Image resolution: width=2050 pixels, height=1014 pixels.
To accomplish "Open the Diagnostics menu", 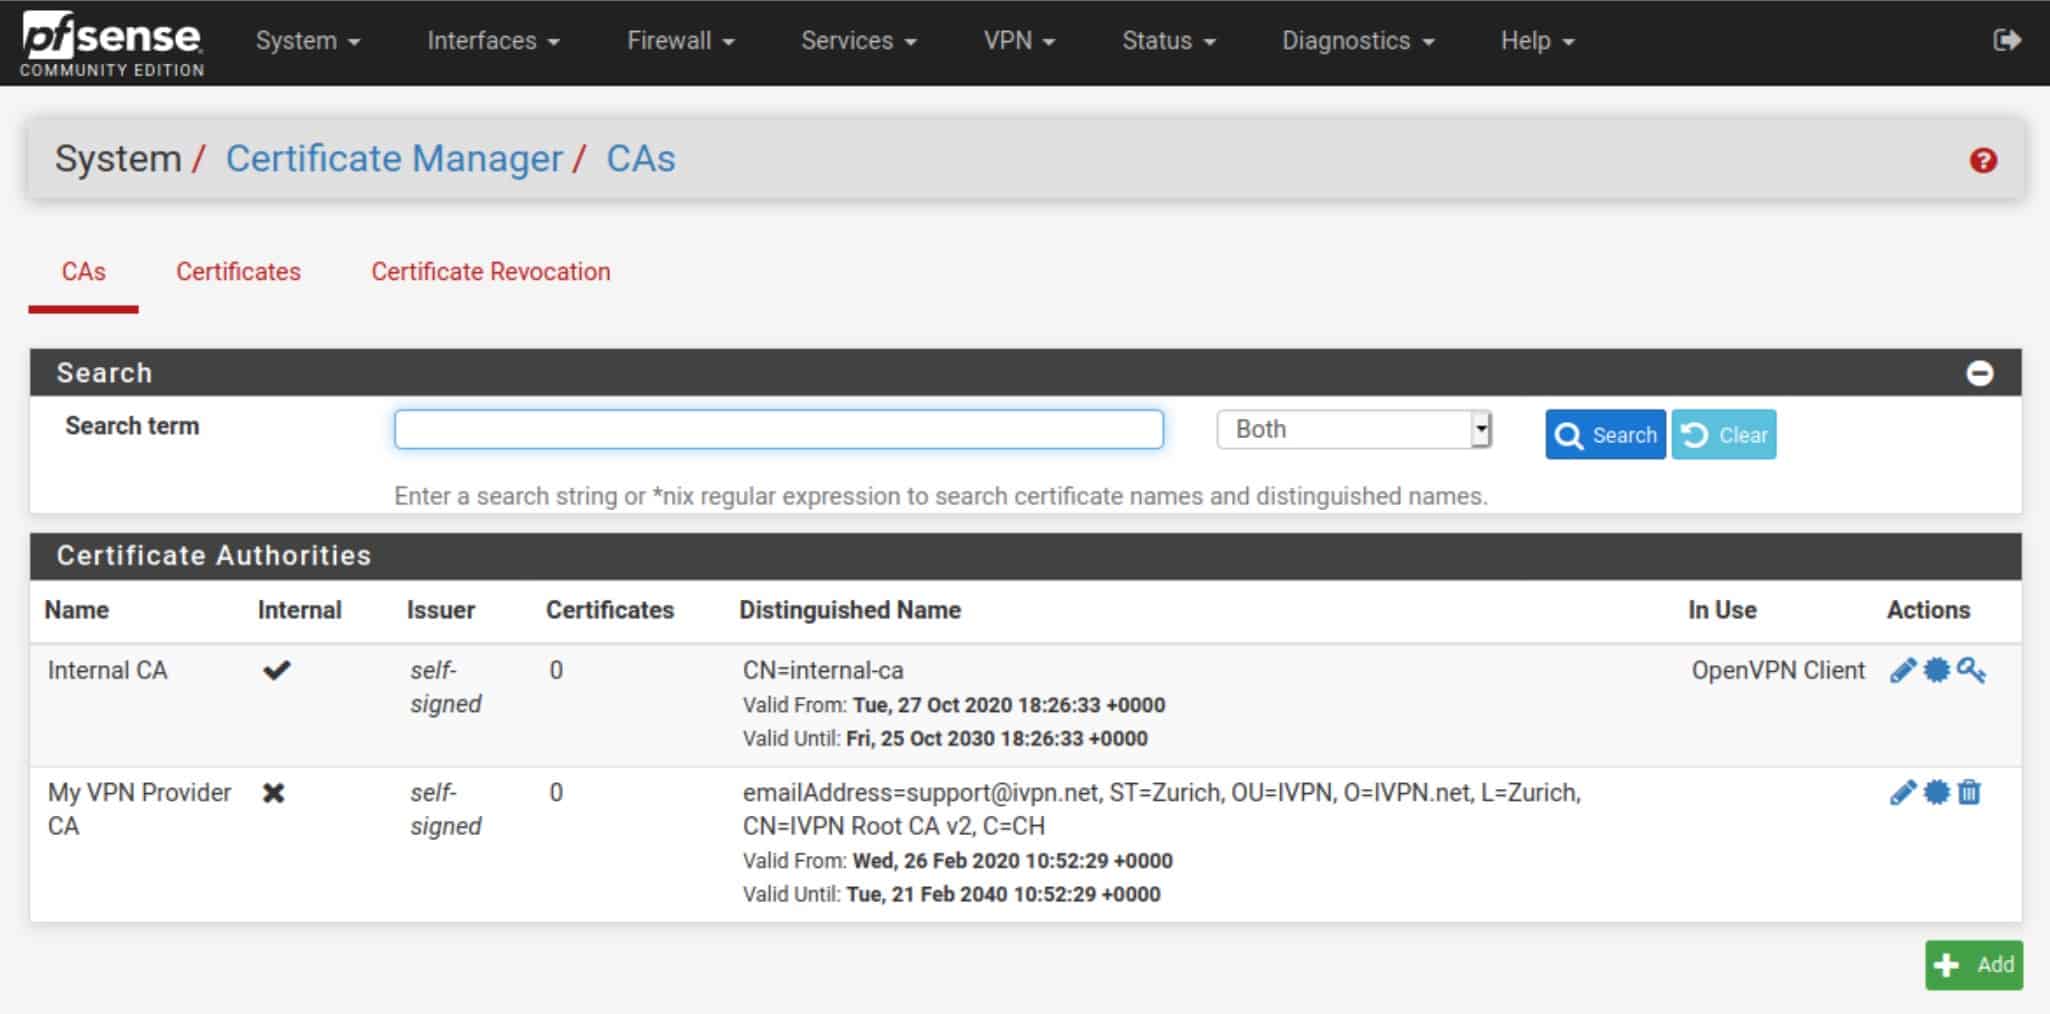I will pos(1358,41).
